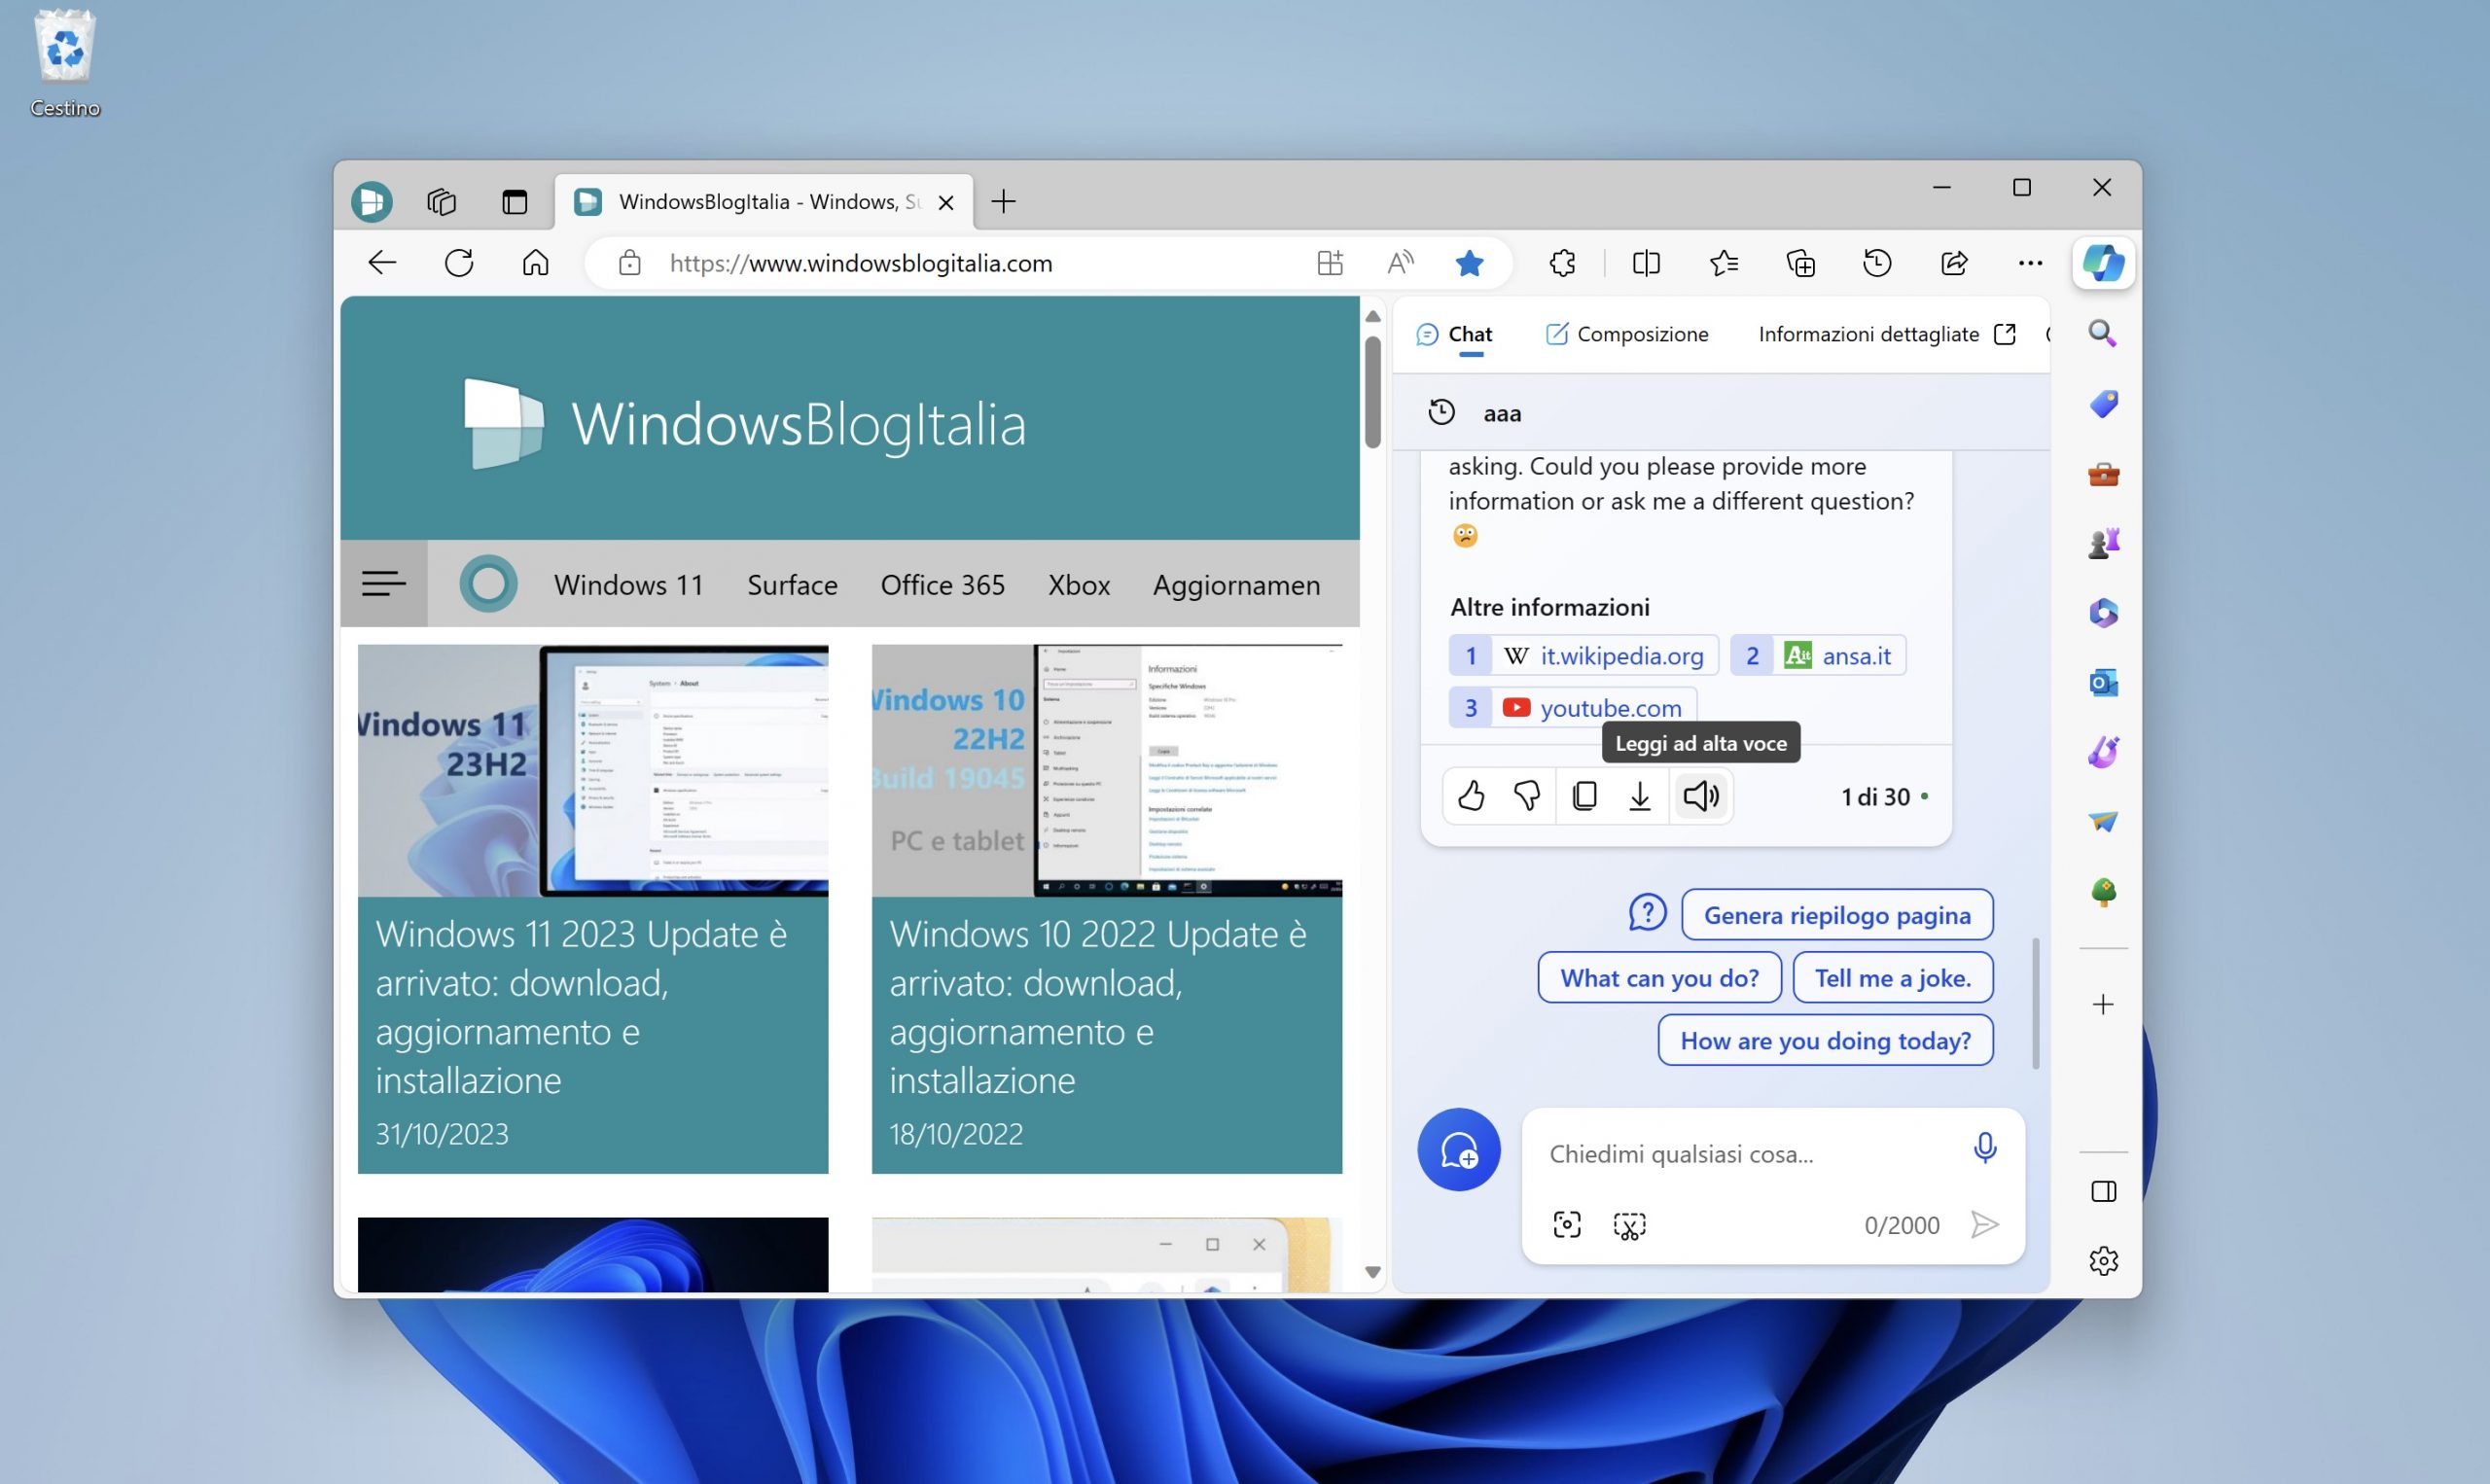Open chat history clock icon
Screen dimensions: 2490x1484
(1441, 412)
